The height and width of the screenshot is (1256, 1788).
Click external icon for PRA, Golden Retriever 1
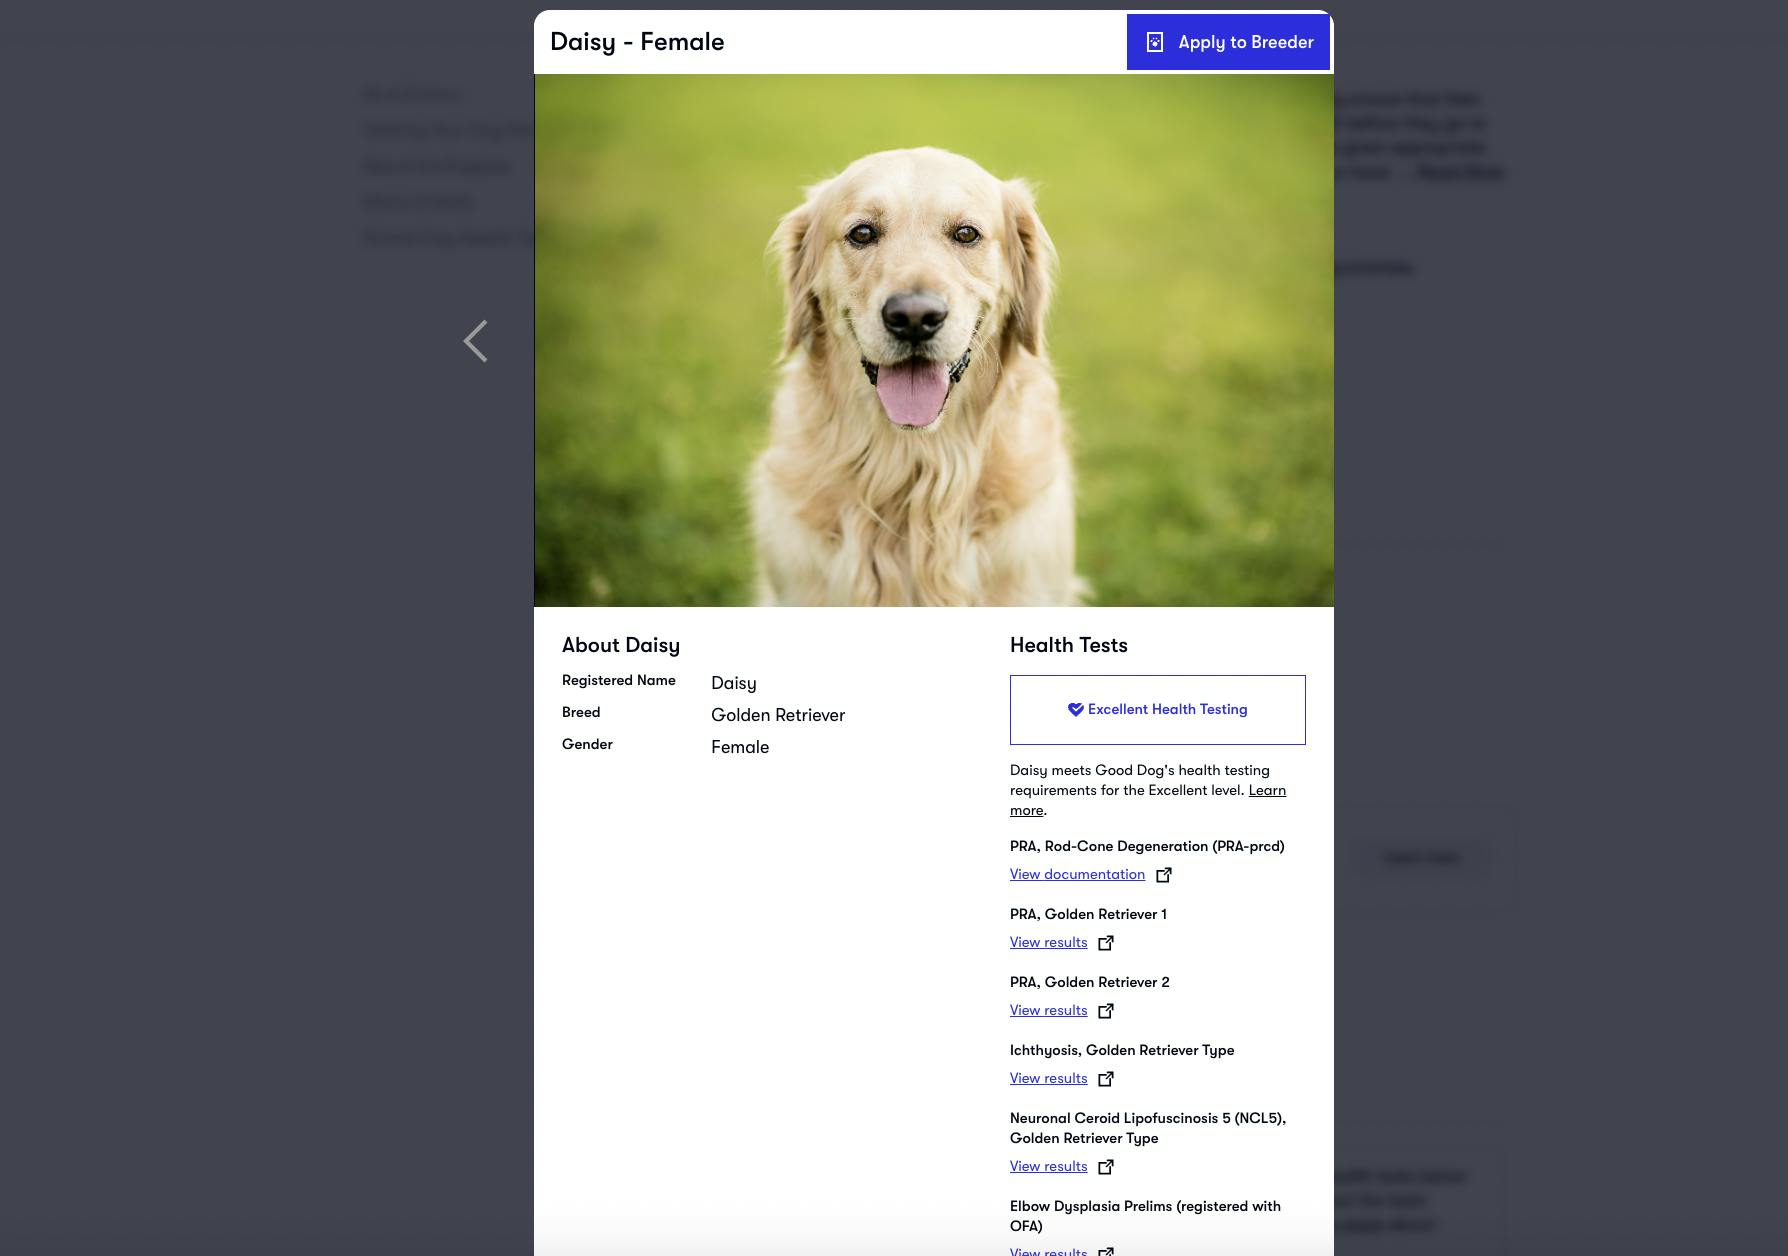(x=1106, y=943)
